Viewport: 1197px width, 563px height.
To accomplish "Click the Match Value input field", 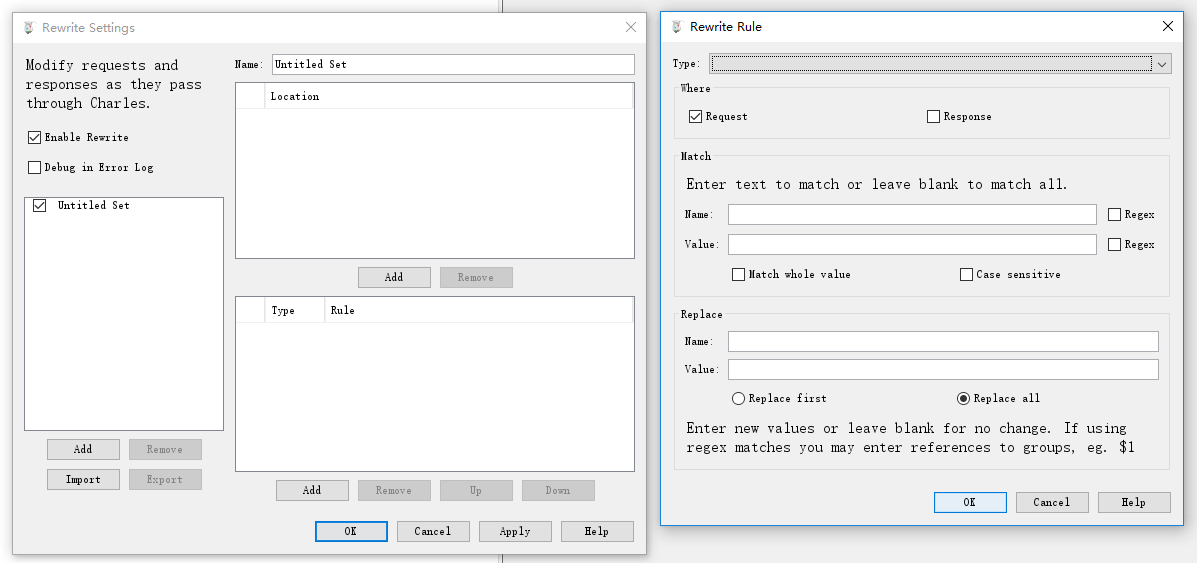I will click(x=911, y=244).
